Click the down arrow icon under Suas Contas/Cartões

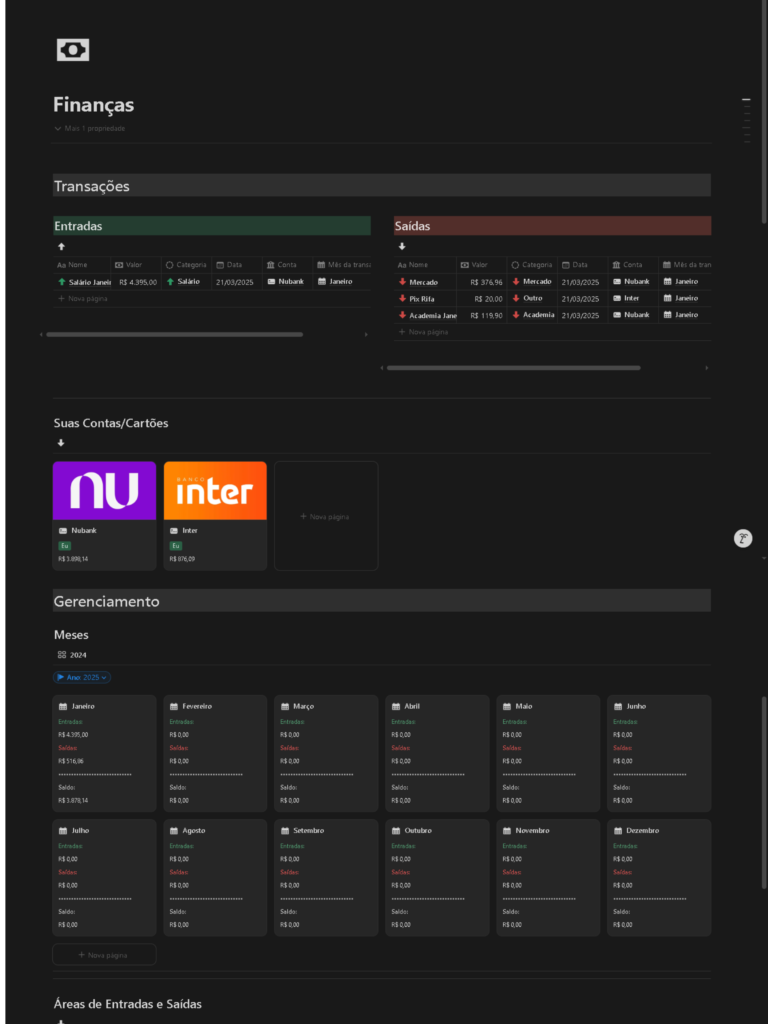click(61, 443)
